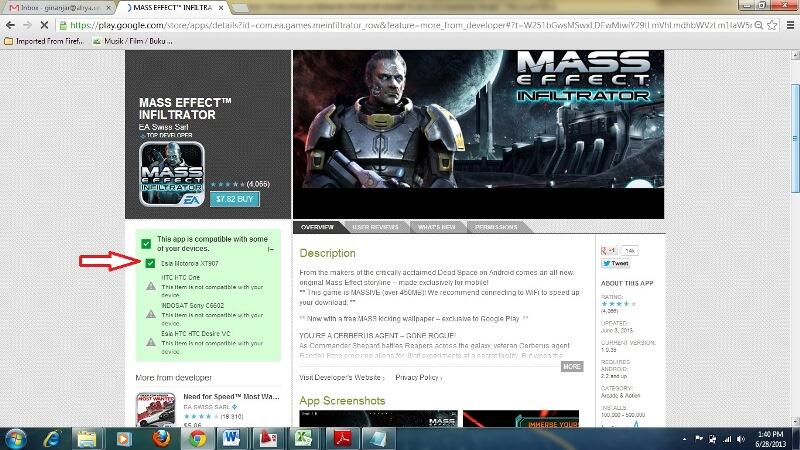Open the notepad-like last taskbar icon
Viewport: 800px width, 450px height.
378,439
